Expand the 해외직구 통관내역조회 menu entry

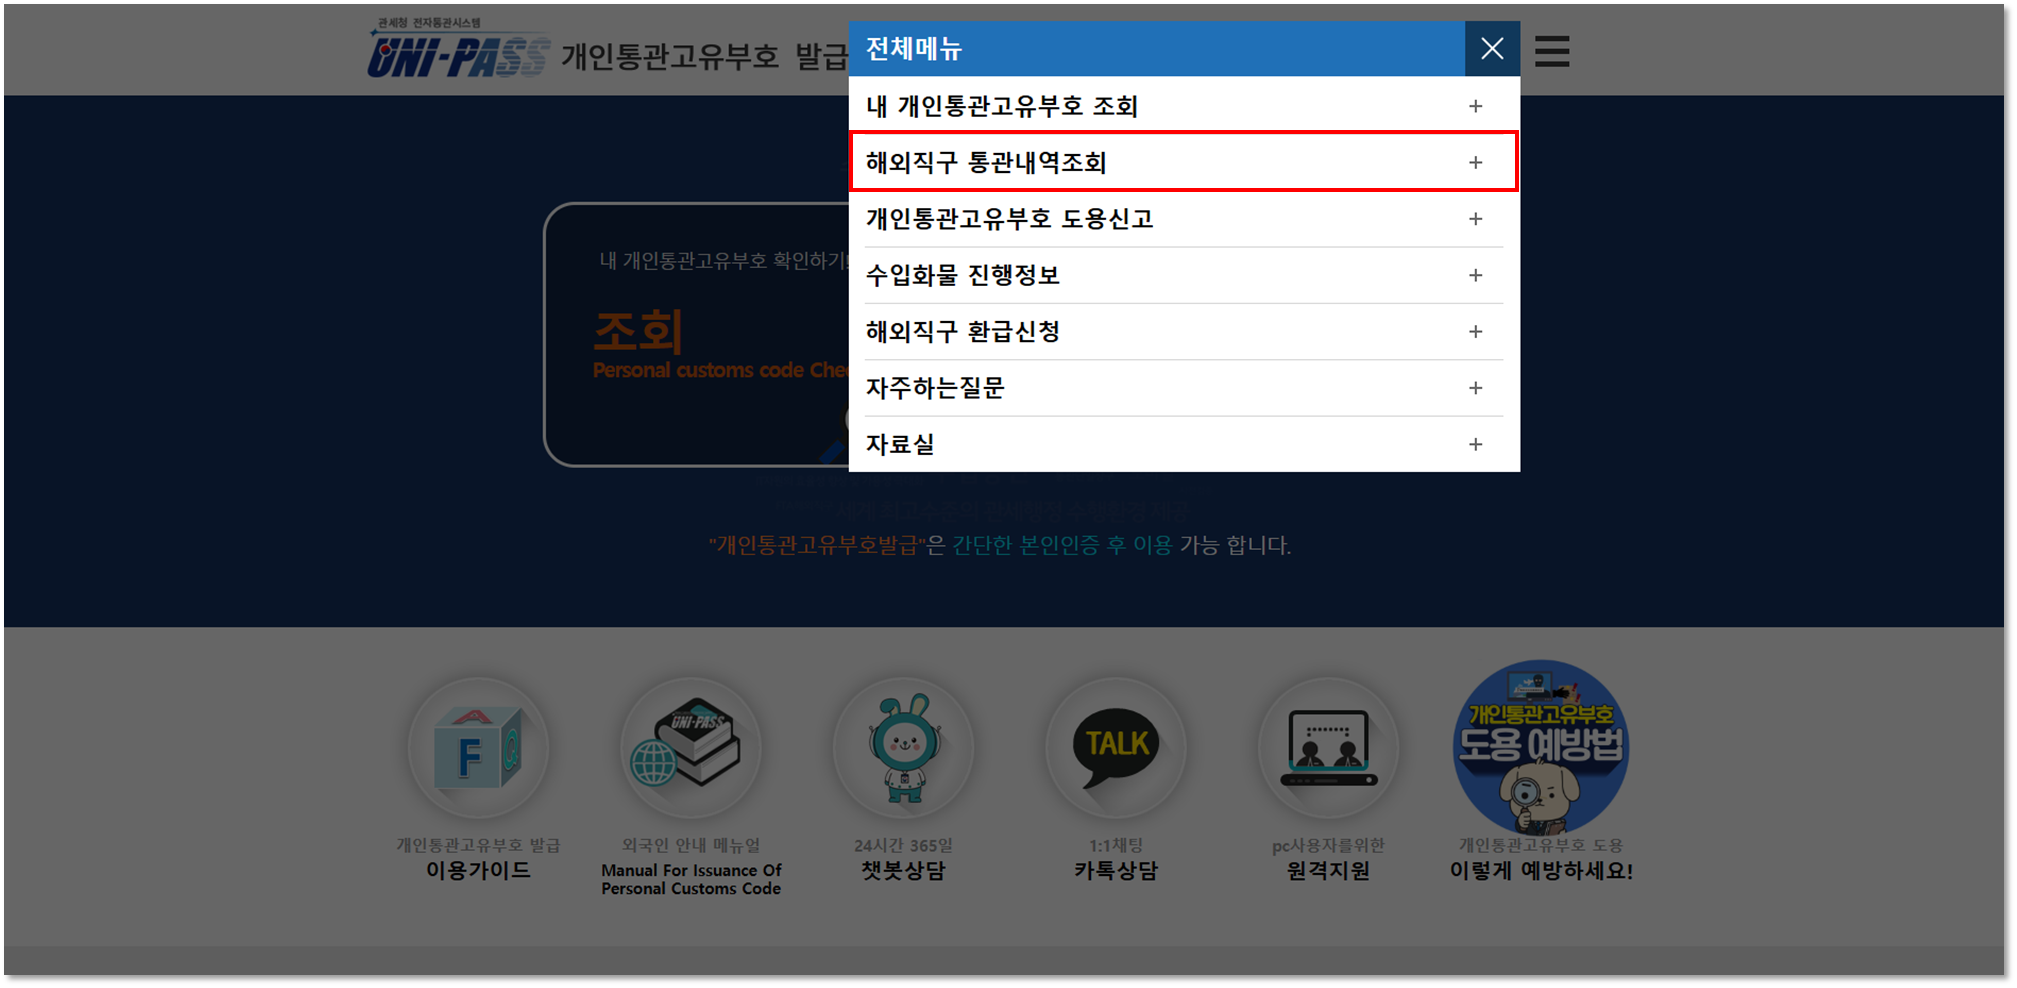(x=1476, y=161)
